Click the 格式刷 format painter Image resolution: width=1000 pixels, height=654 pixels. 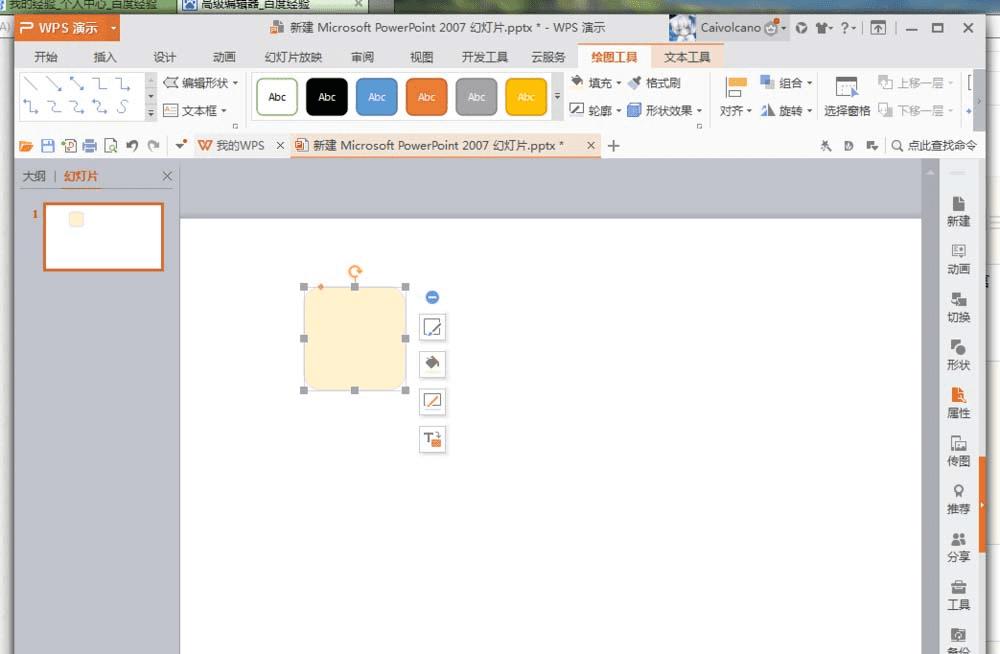[654, 82]
